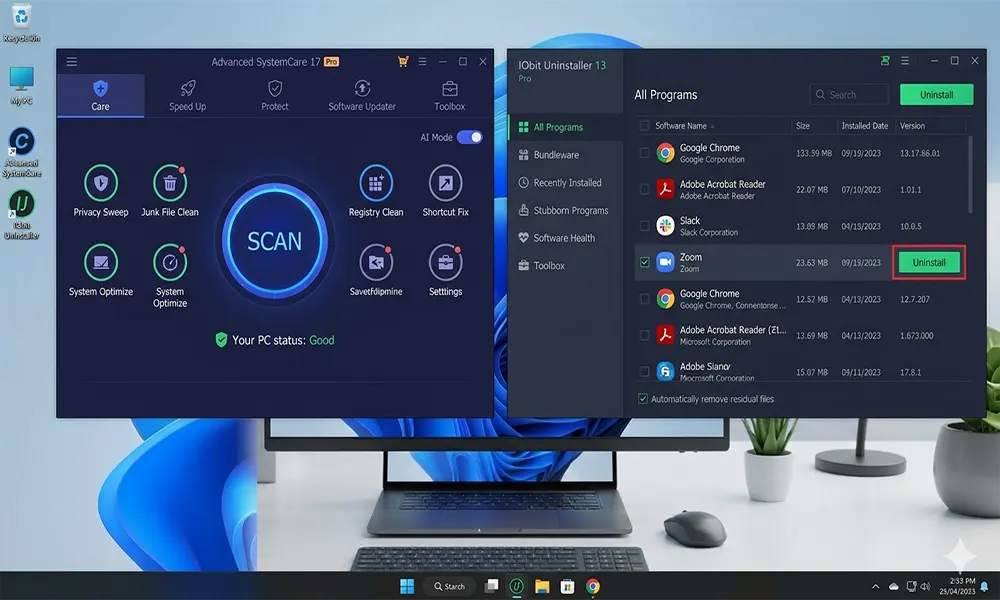Click the Uninstall button in the Zoom row
Screen dimensions: 1000x600
tap(929, 262)
